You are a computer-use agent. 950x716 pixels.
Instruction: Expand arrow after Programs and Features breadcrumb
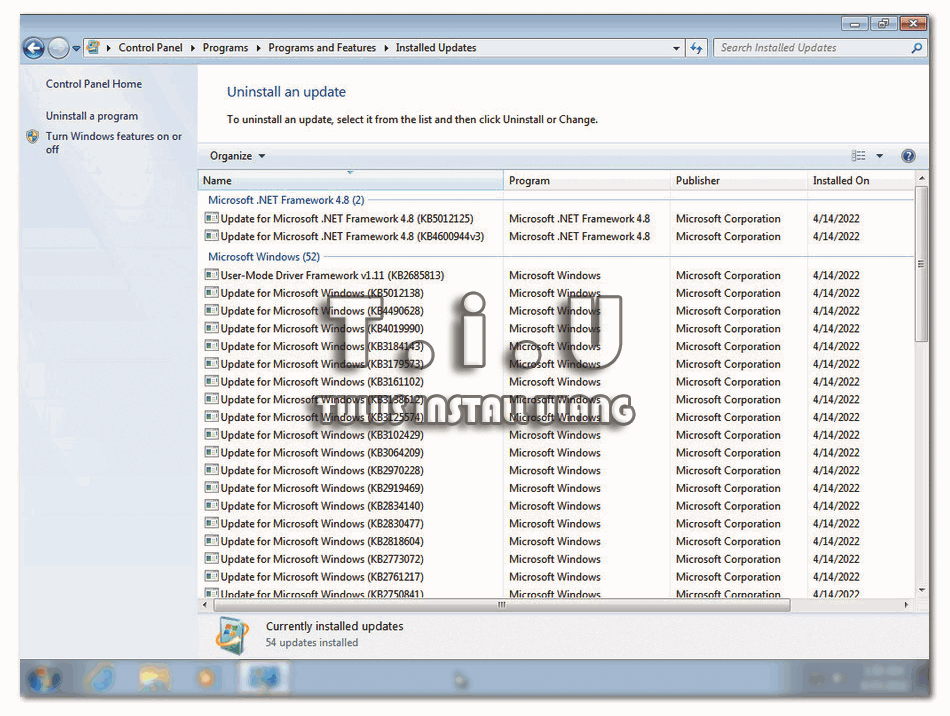click(x=386, y=48)
